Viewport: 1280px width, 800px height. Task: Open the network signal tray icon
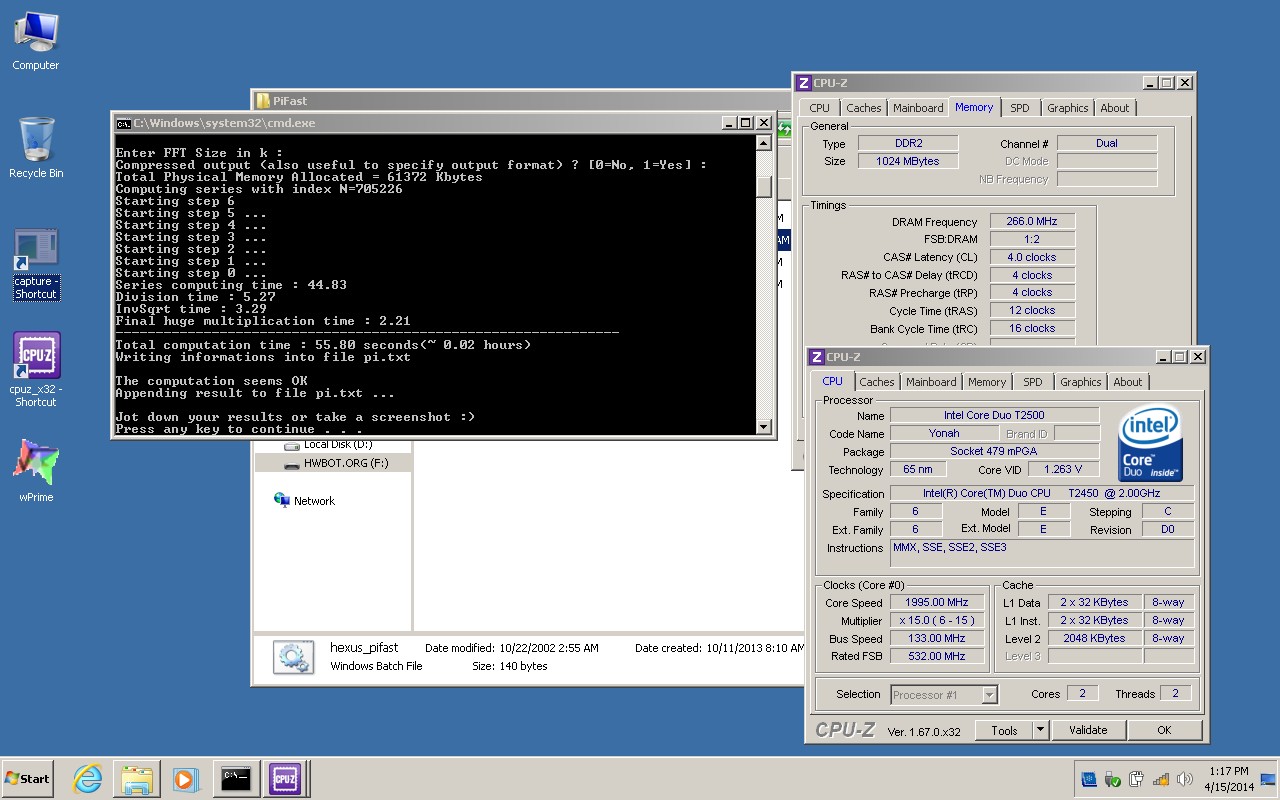(x=1161, y=779)
